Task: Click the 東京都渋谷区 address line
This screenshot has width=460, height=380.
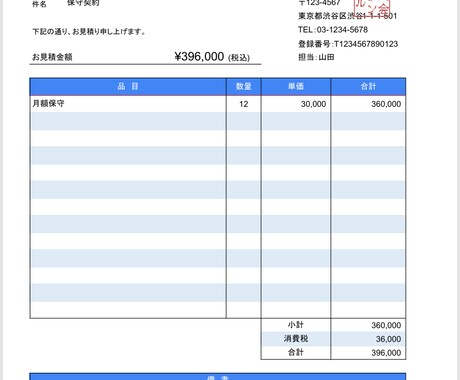Action: point(348,16)
